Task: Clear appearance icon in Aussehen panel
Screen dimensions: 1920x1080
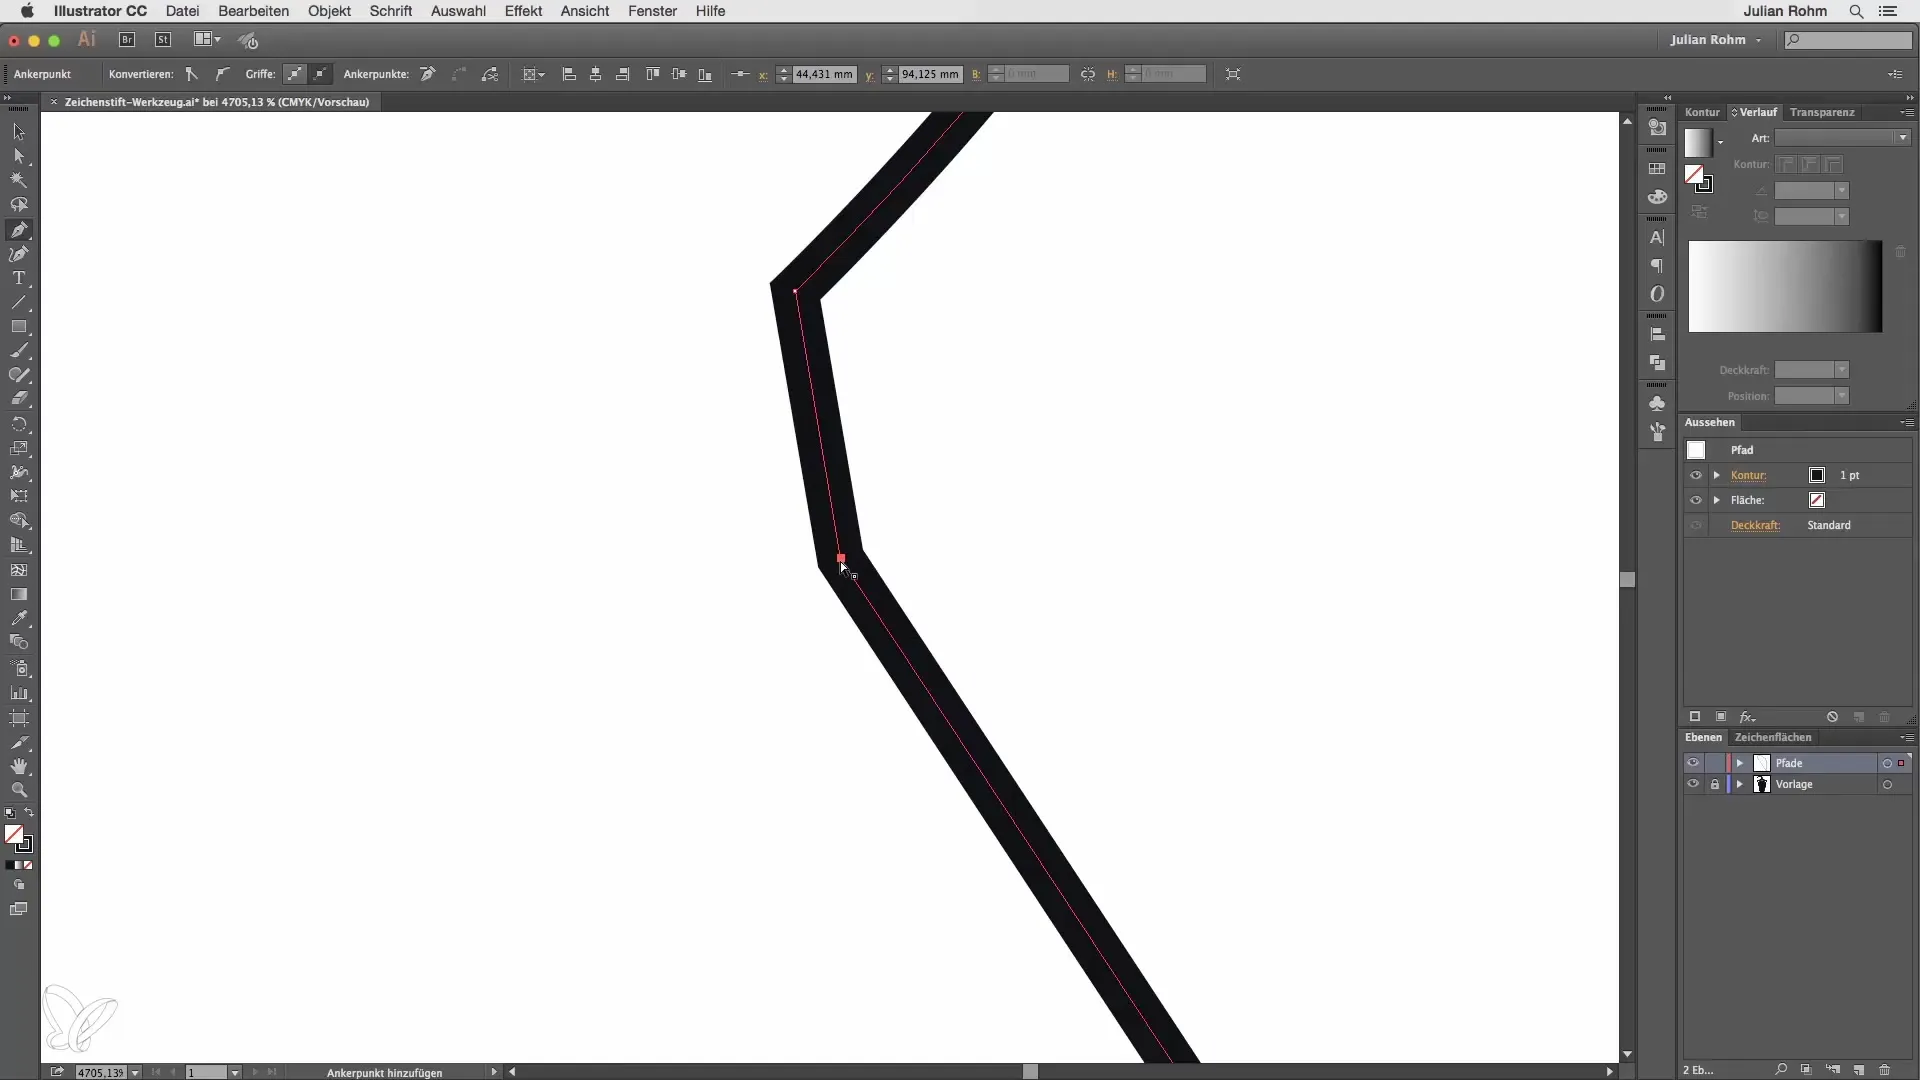Action: pyautogui.click(x=1832, y=717)
